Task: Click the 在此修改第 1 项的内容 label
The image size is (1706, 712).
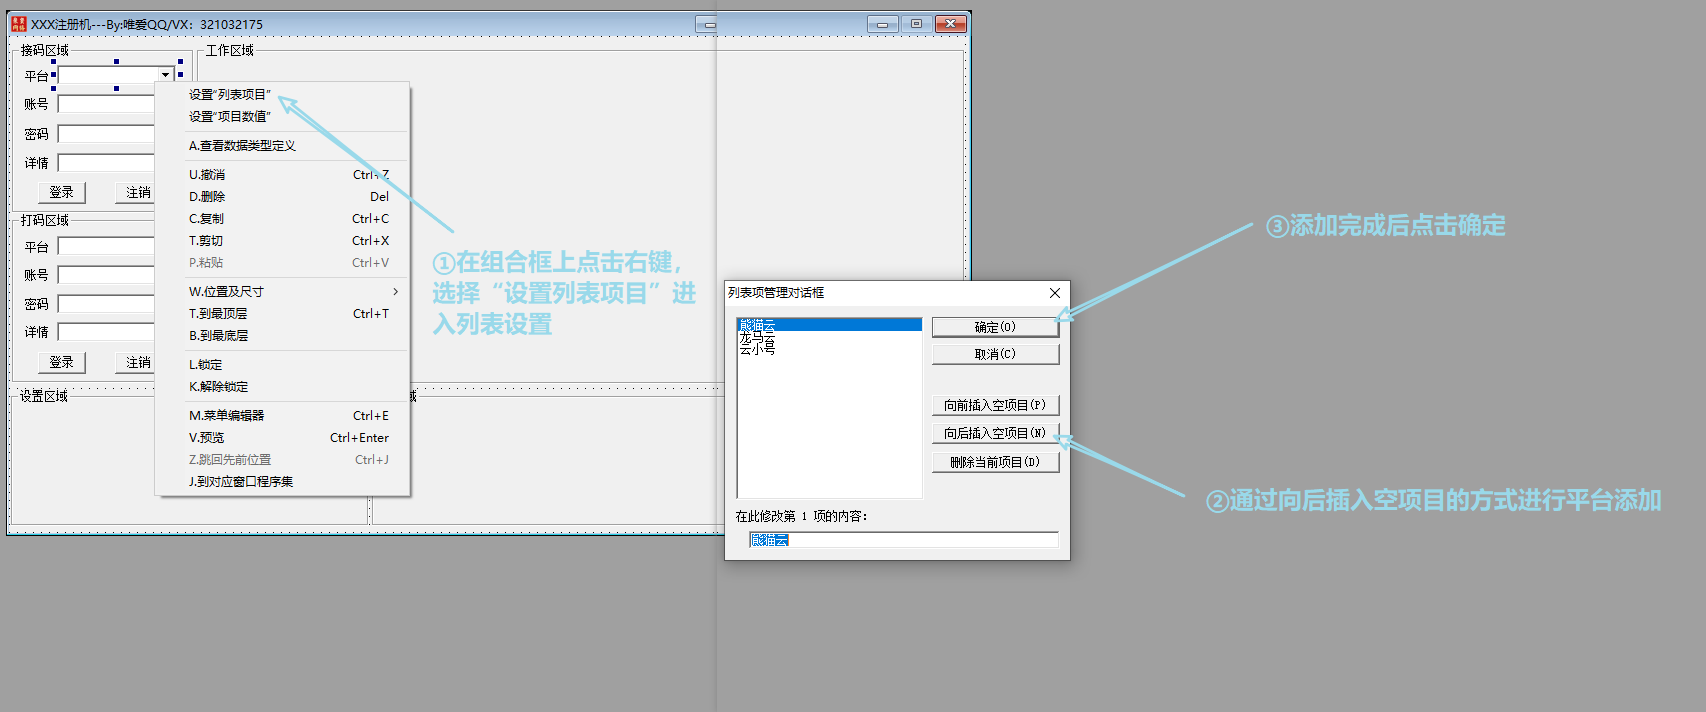Action: (802, 516)
